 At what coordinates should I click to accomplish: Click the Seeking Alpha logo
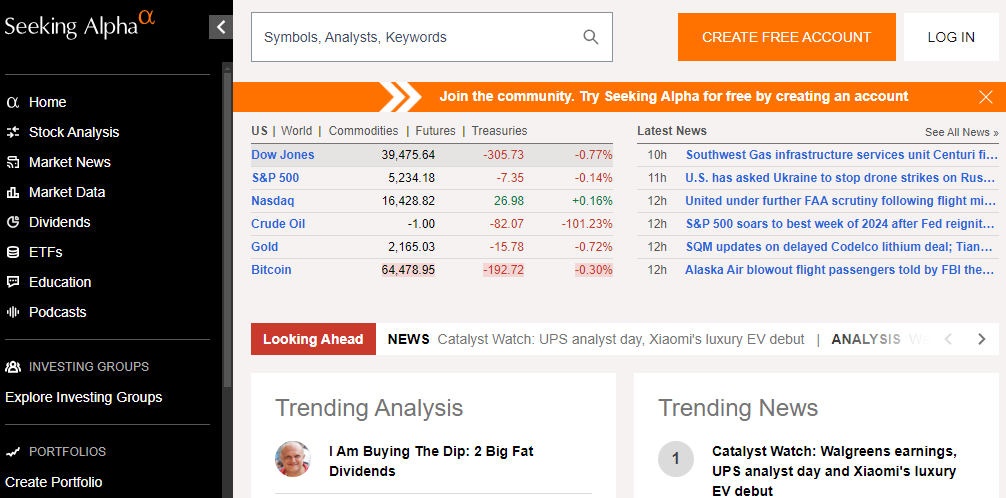pos(80,25)
